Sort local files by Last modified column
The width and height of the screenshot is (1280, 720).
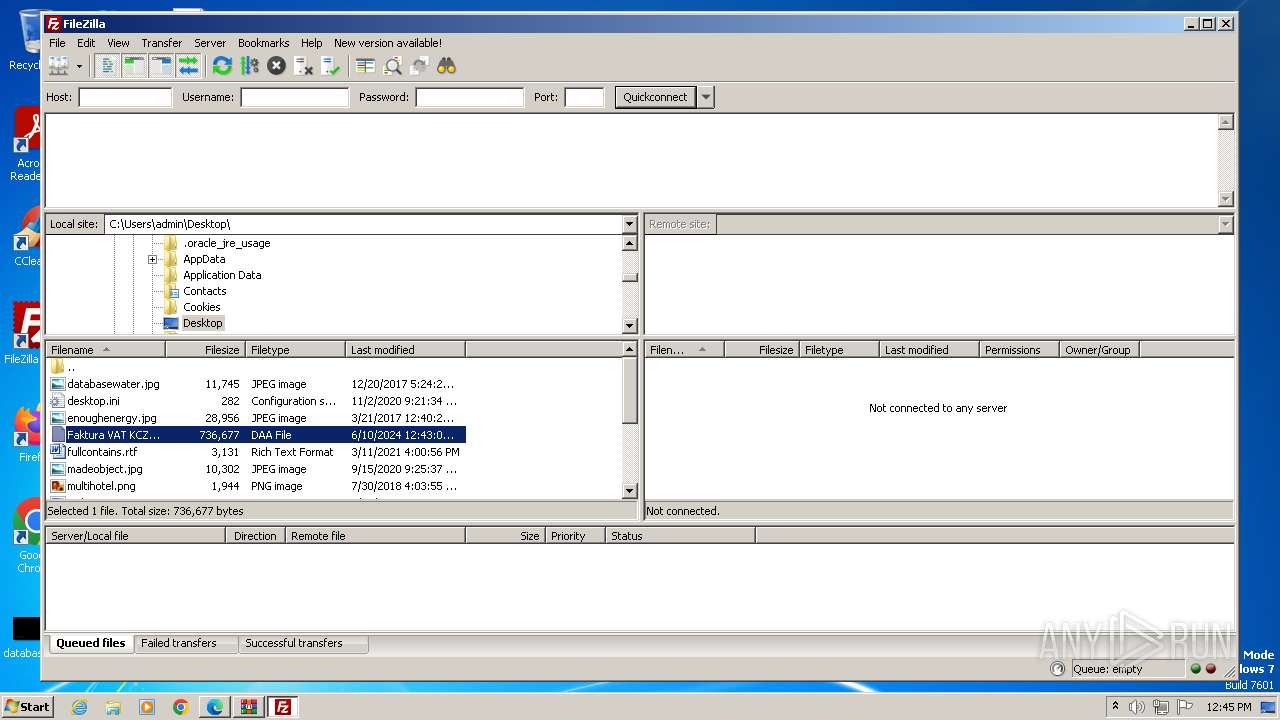tap(405, 350)
